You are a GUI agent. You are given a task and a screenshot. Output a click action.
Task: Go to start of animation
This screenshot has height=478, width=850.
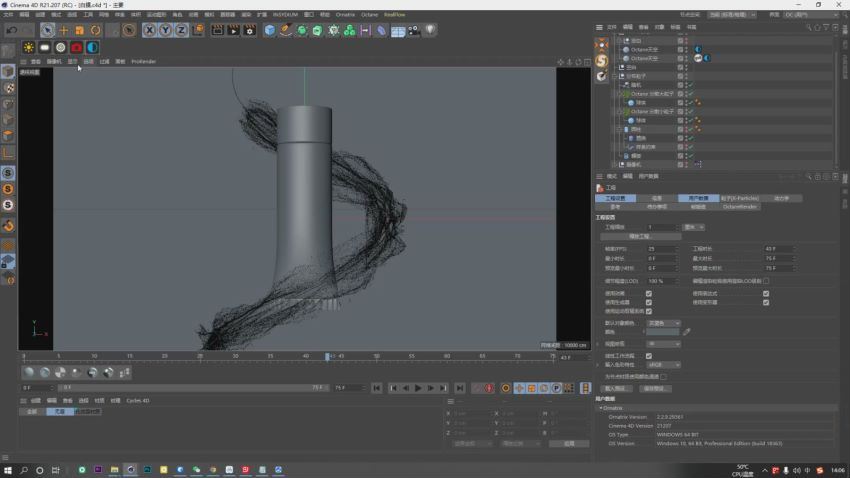[x=377, y=388]
